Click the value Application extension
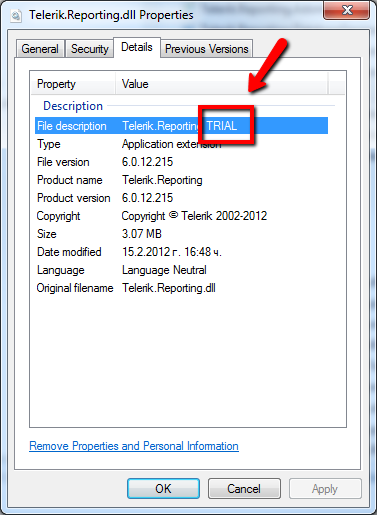This screenshot has height=515, width=377. [x=171, y=144]
